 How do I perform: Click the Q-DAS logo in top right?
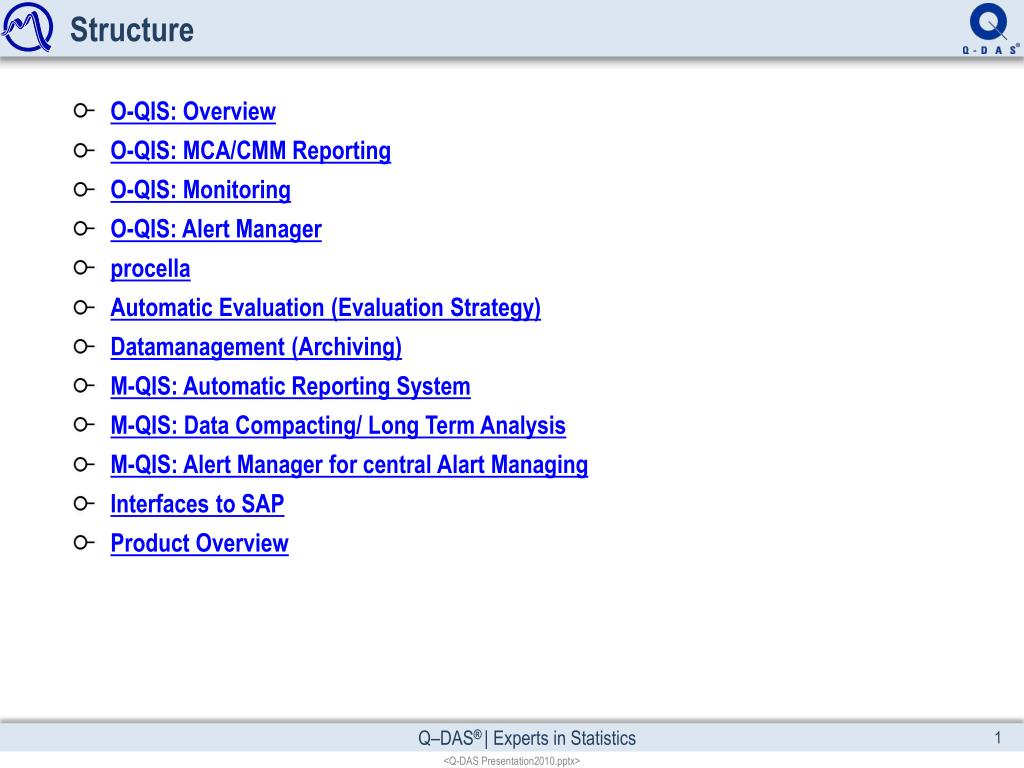(x=991, y=29)
